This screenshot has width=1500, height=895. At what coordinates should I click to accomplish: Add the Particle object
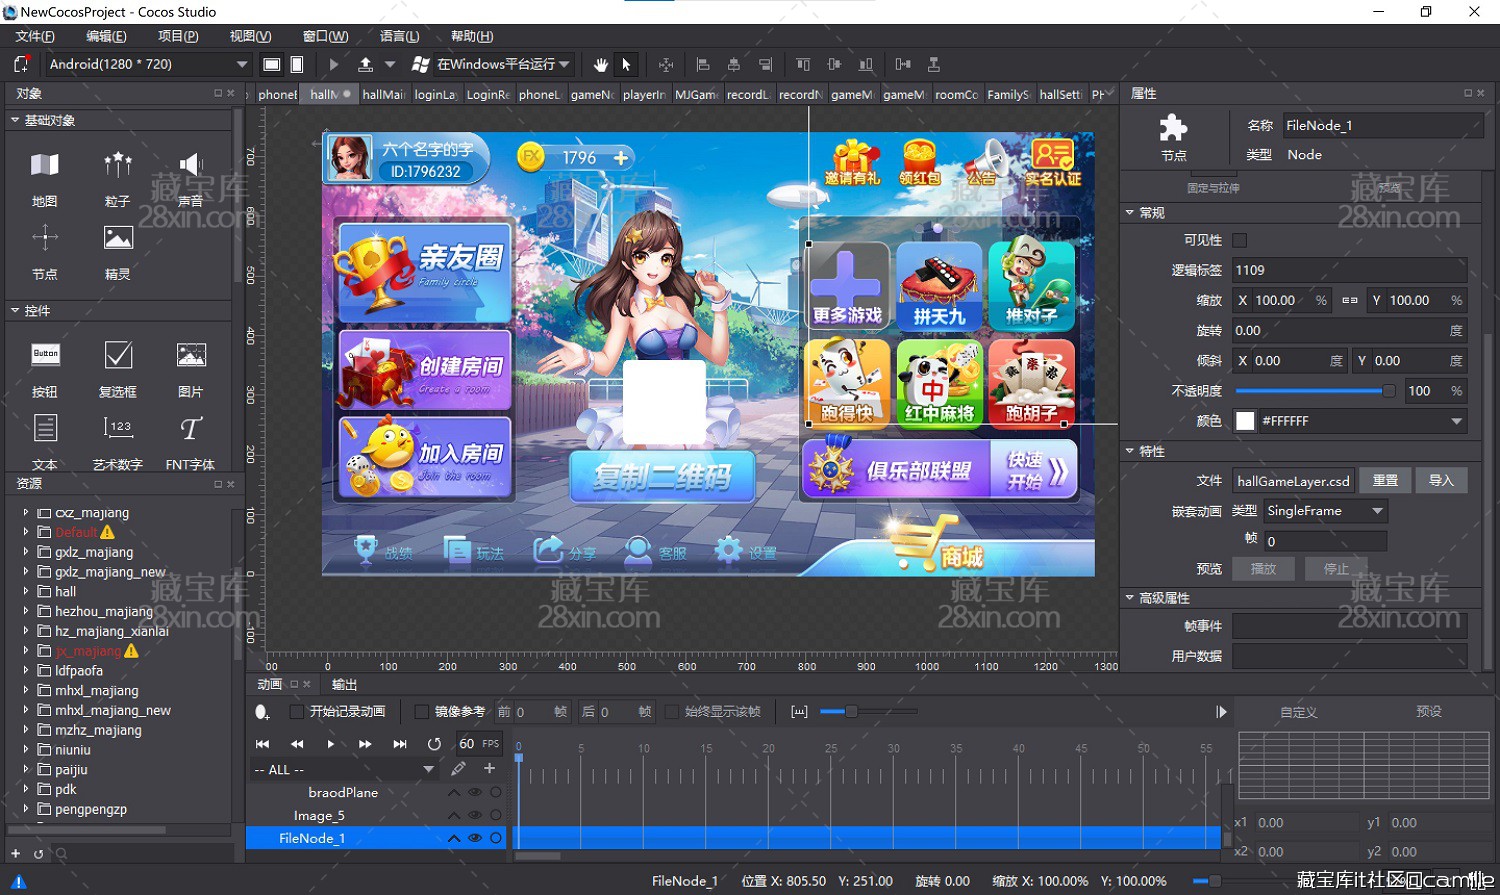coord(118,178)
